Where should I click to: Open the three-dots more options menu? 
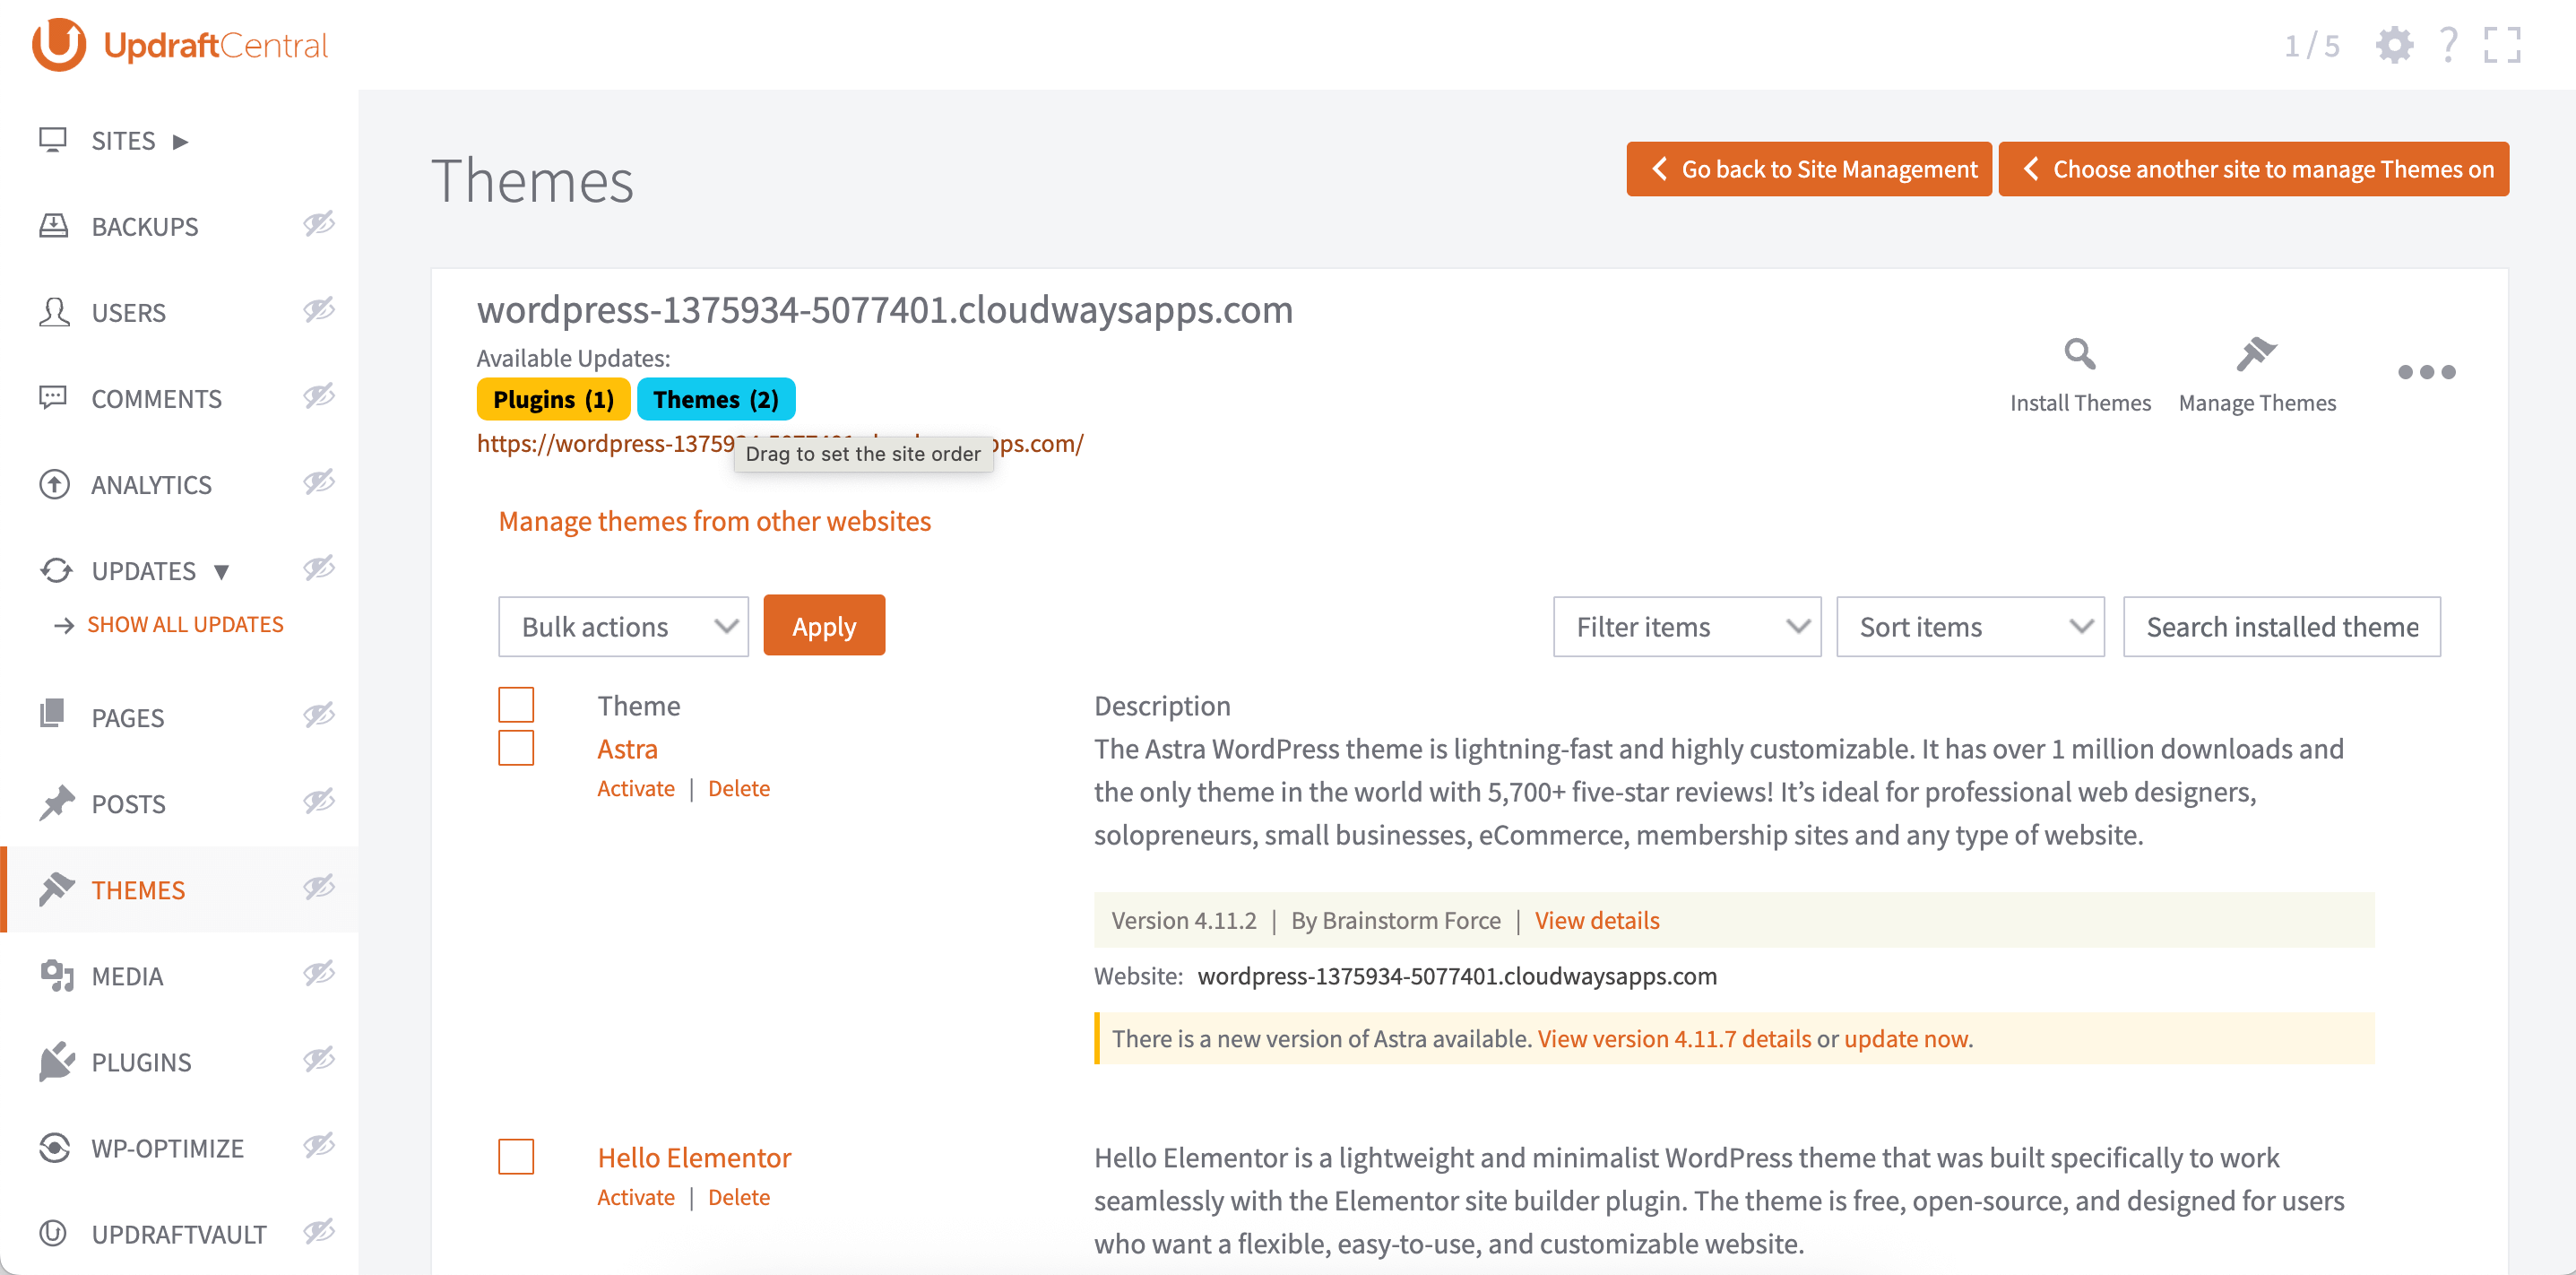point(2426,372)
